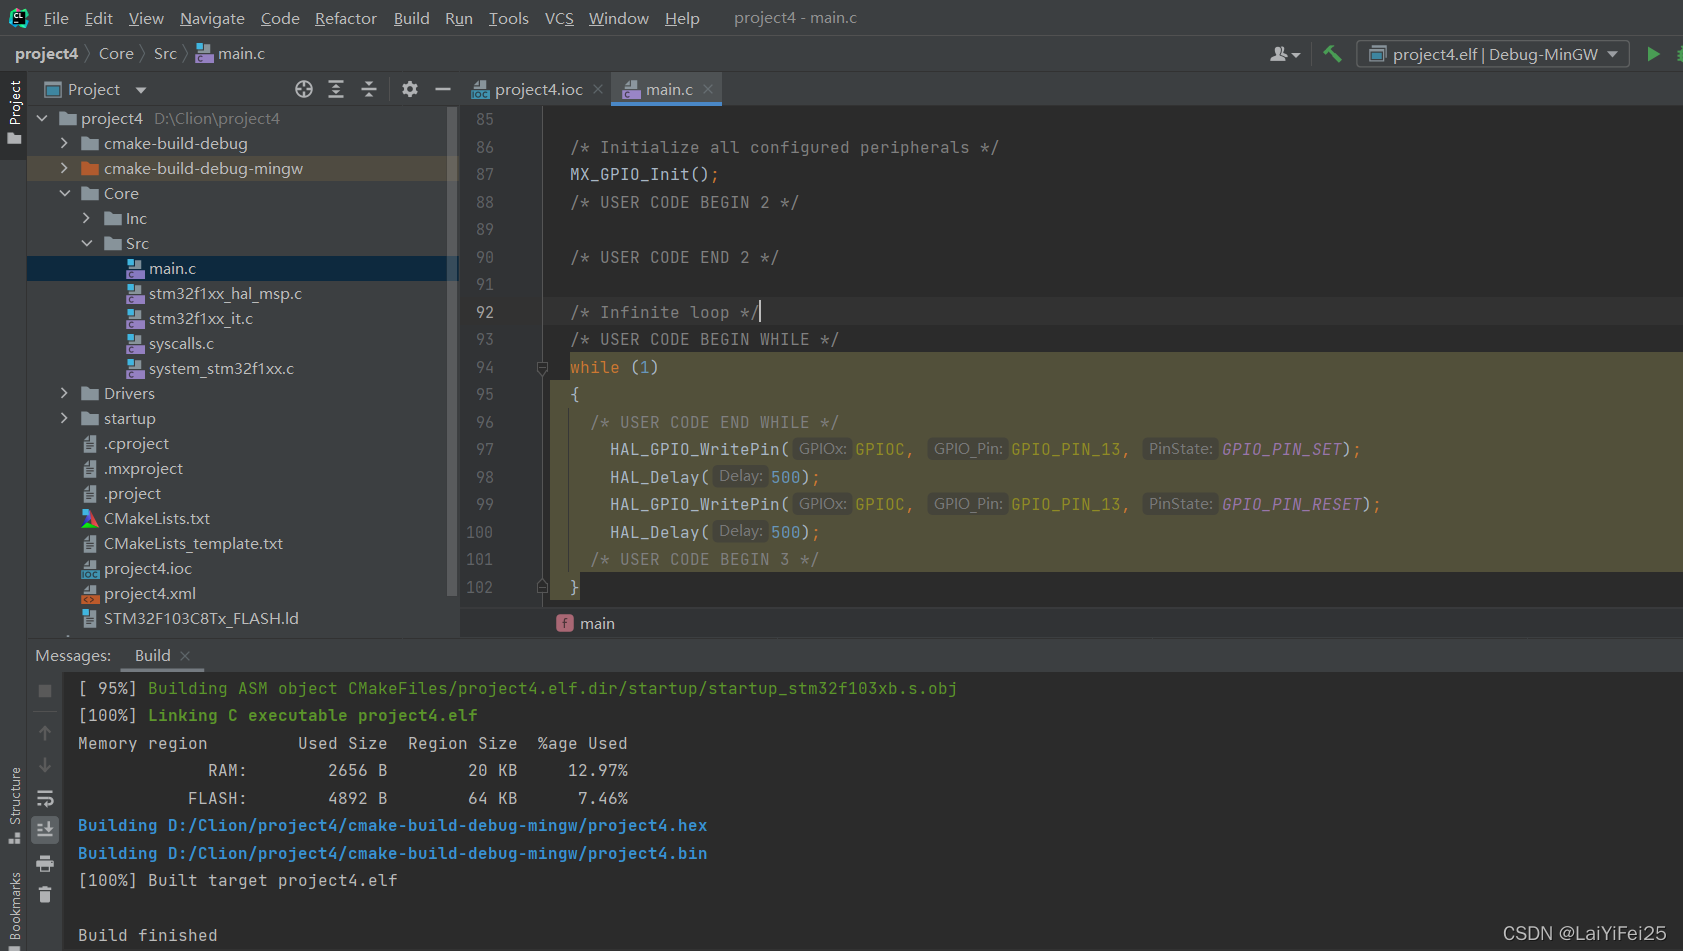Expand the Inc folder

point(86,219)
